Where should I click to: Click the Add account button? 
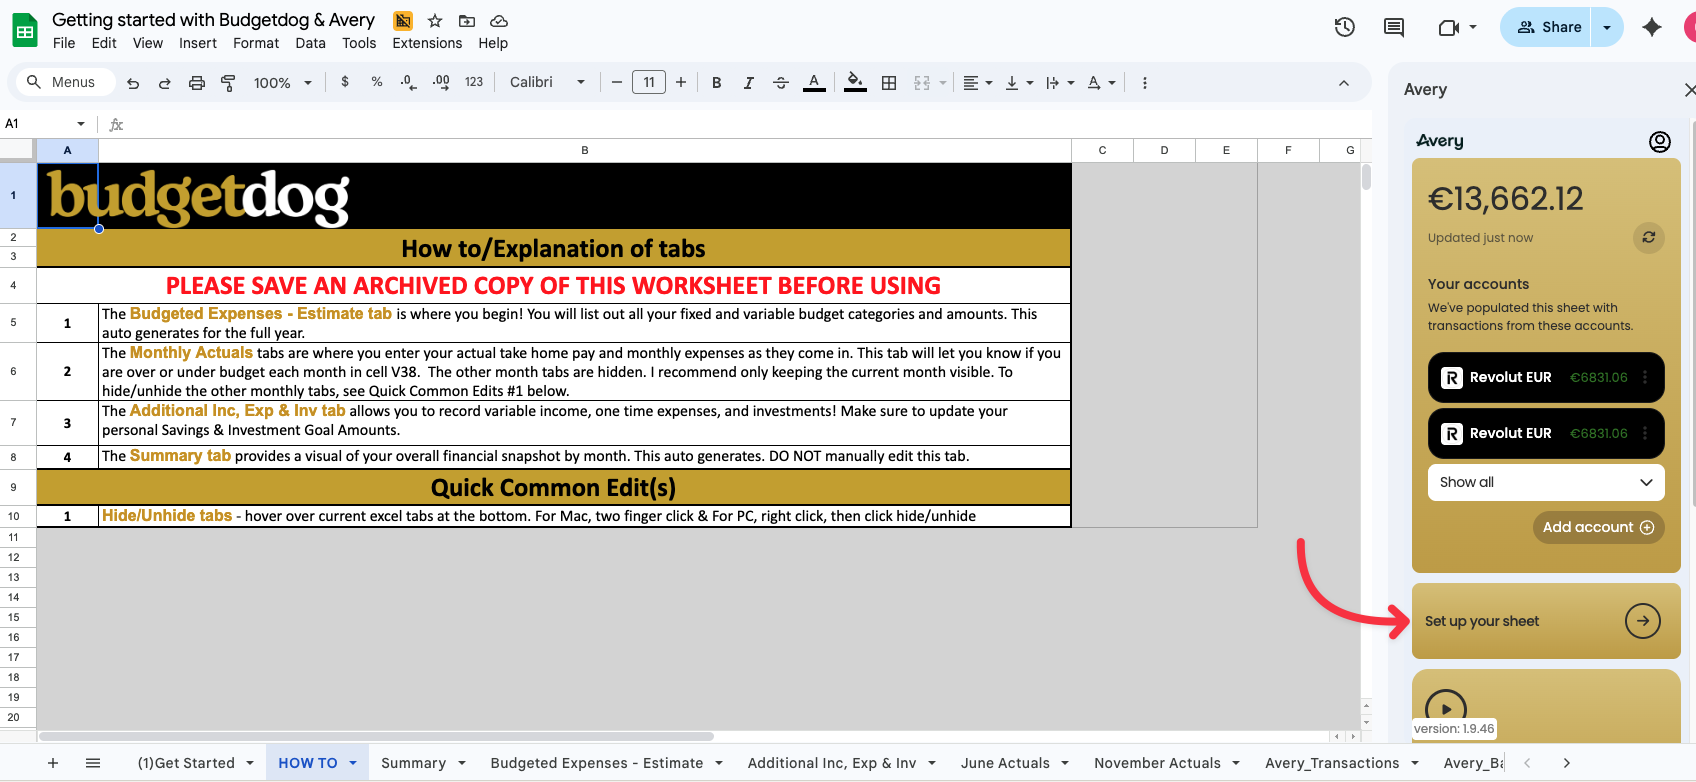point(1597,527)
